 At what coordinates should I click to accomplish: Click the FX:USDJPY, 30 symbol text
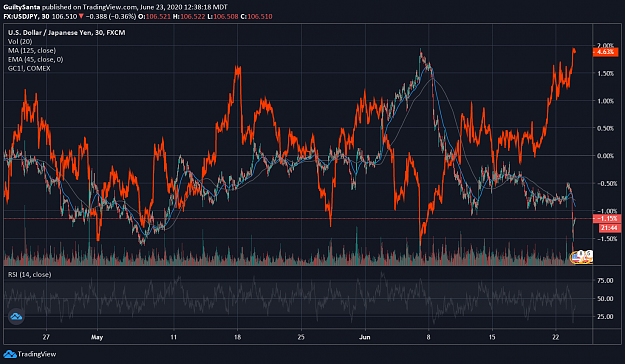26,16
